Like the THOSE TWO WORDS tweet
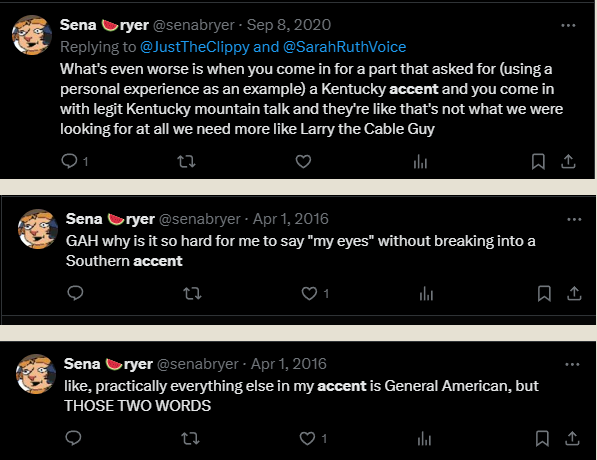The height and width of the screenshot is (460, 597). tap(307, 438)
